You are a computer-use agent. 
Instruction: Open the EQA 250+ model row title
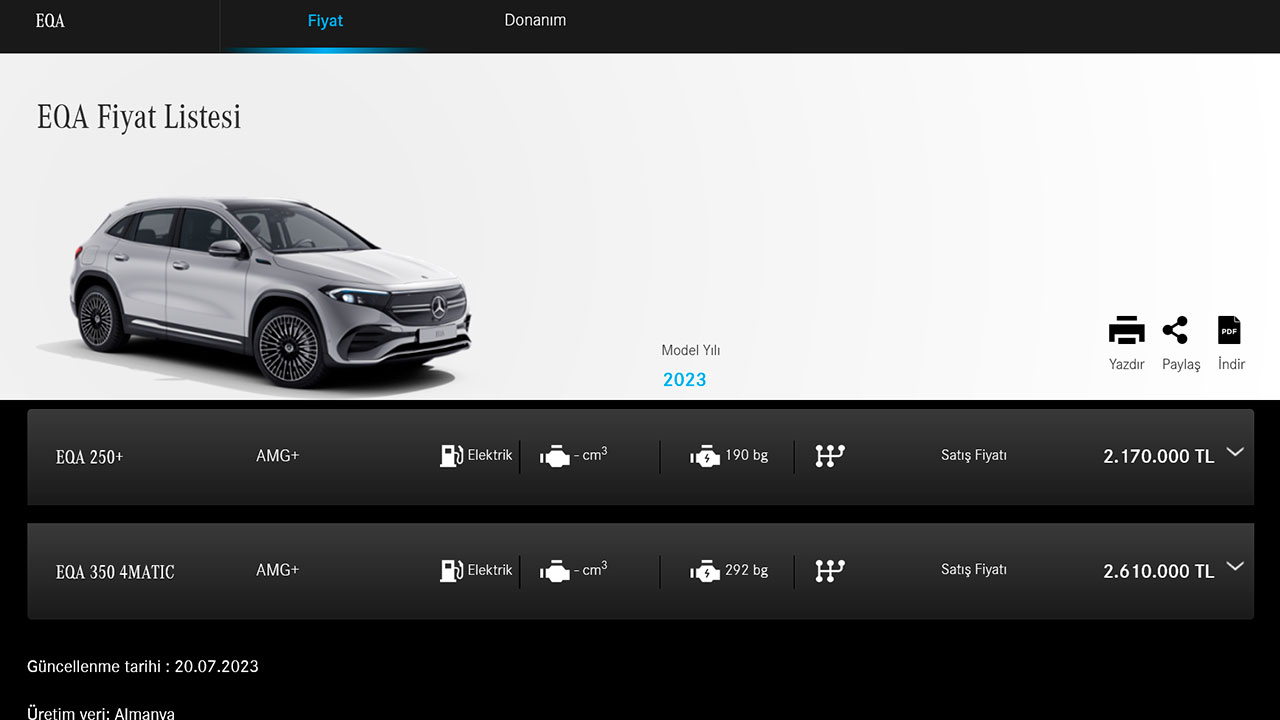[90, 457]
